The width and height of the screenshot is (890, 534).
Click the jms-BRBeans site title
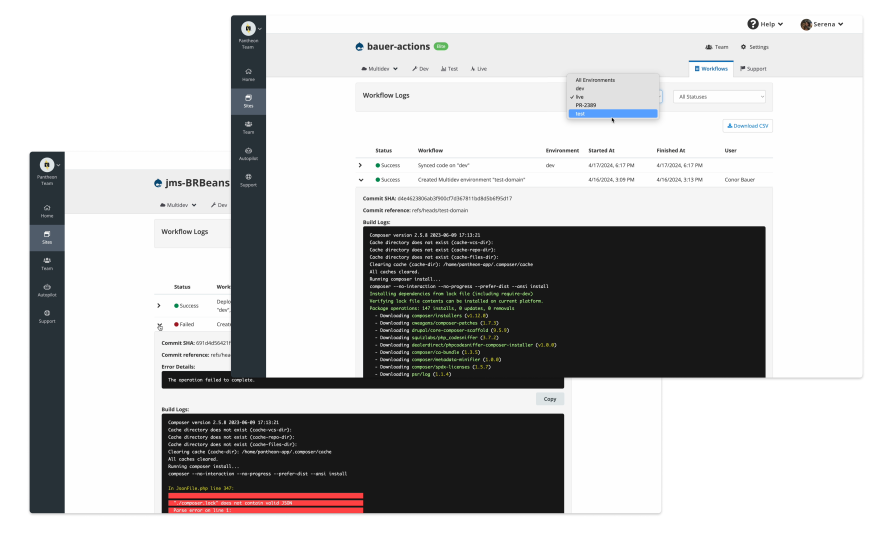[x=197, y=183]
